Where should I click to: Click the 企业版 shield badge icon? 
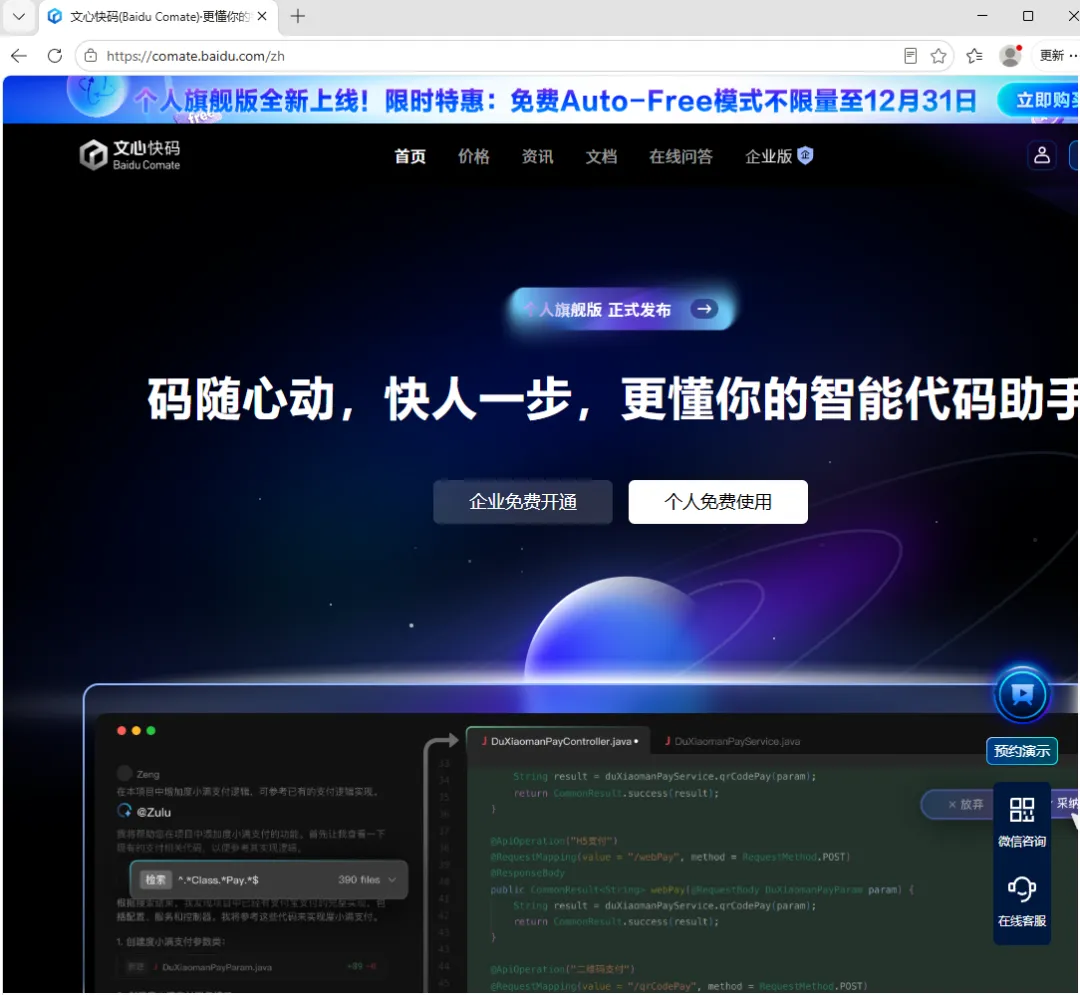[x=805, y=156]
